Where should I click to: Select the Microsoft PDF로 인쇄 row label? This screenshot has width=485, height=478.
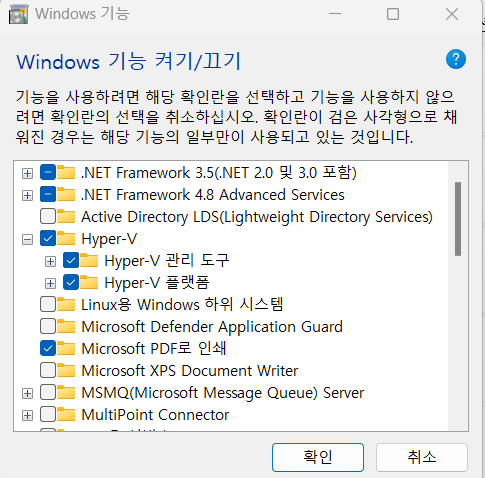coord(154,349)
